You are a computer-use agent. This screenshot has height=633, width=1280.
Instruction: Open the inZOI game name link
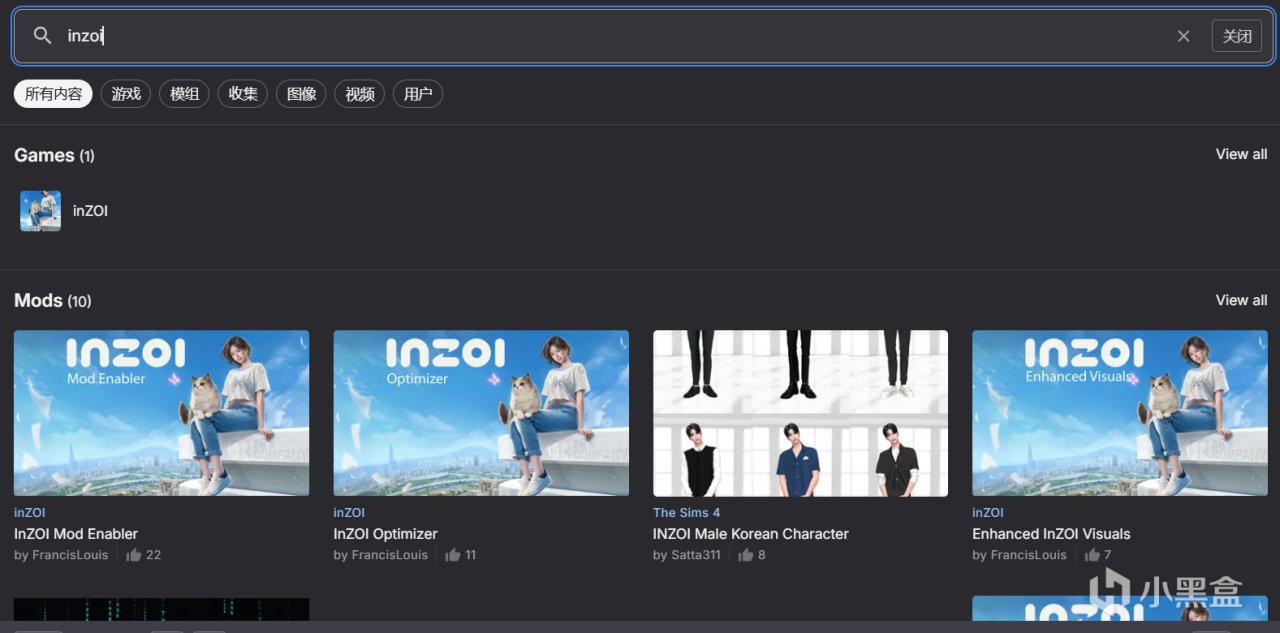click(90, 211)
